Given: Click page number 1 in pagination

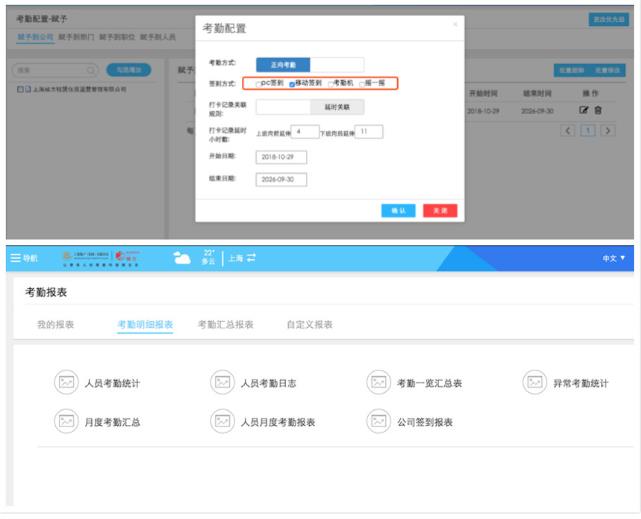Looking at the screenshot, I should point(588,131).
